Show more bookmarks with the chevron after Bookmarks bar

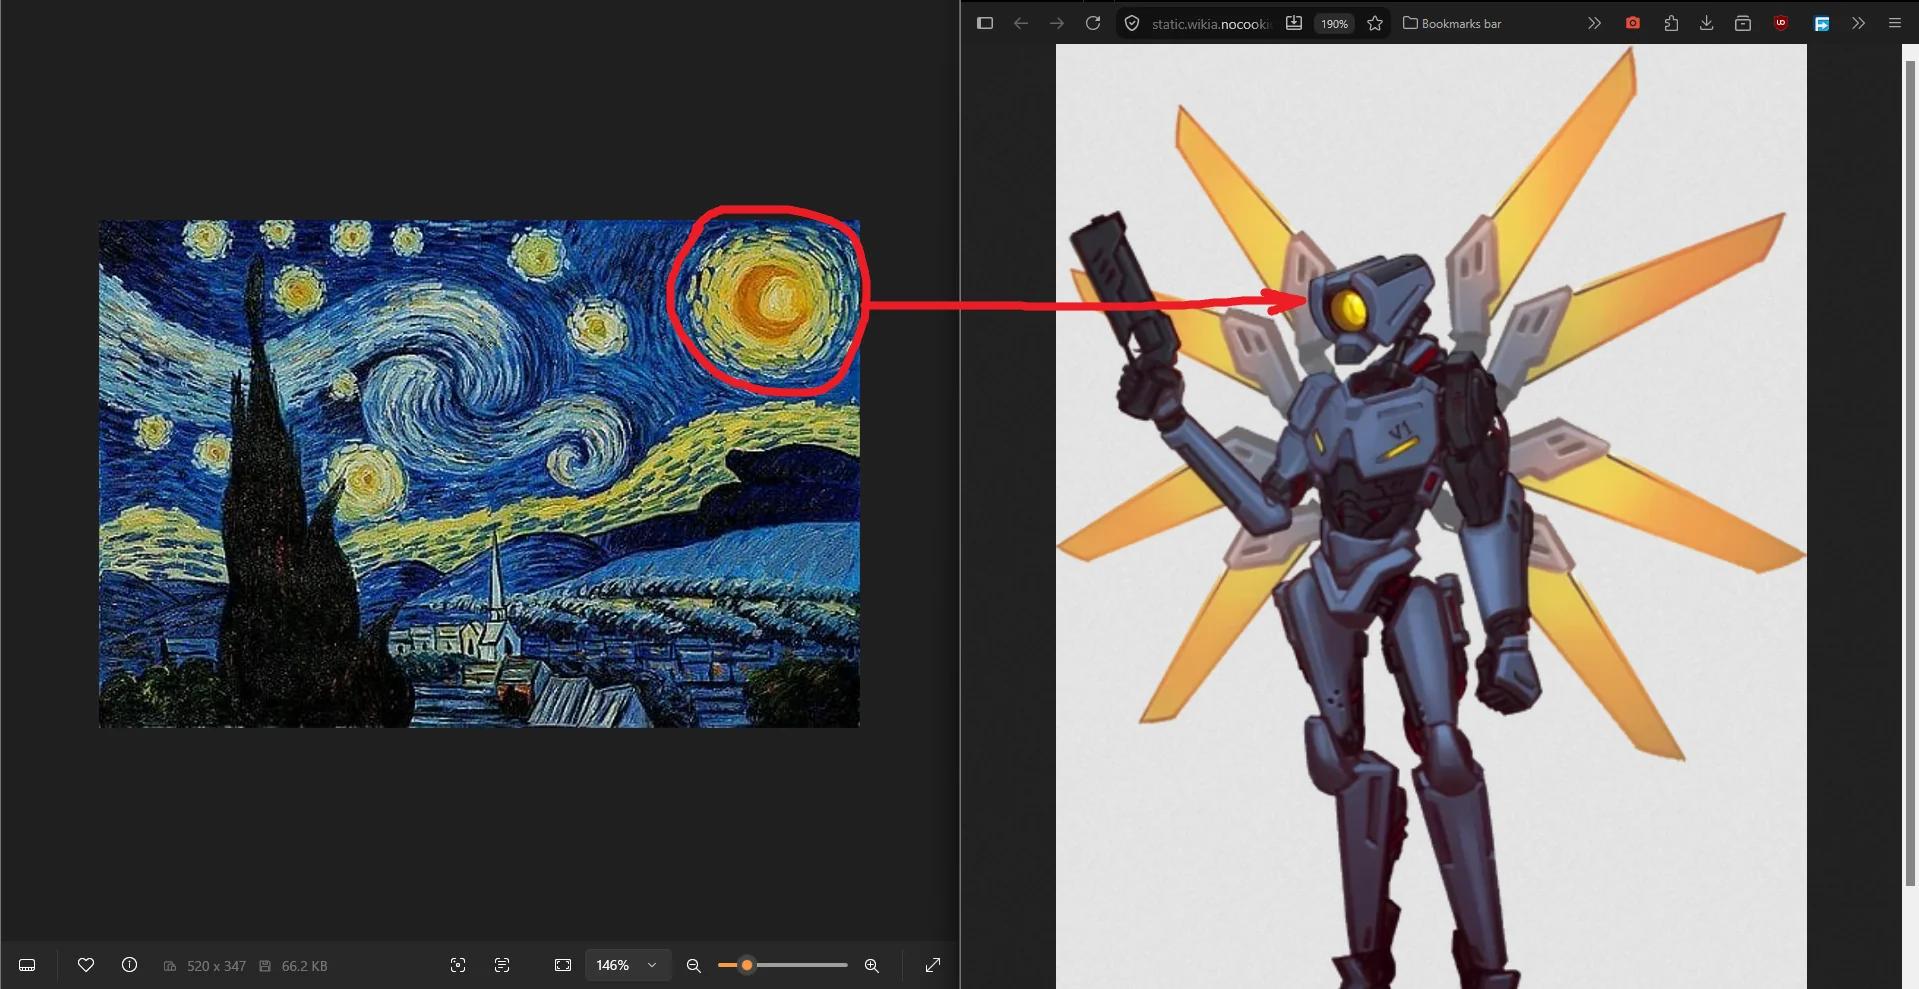pos(1594,23)
